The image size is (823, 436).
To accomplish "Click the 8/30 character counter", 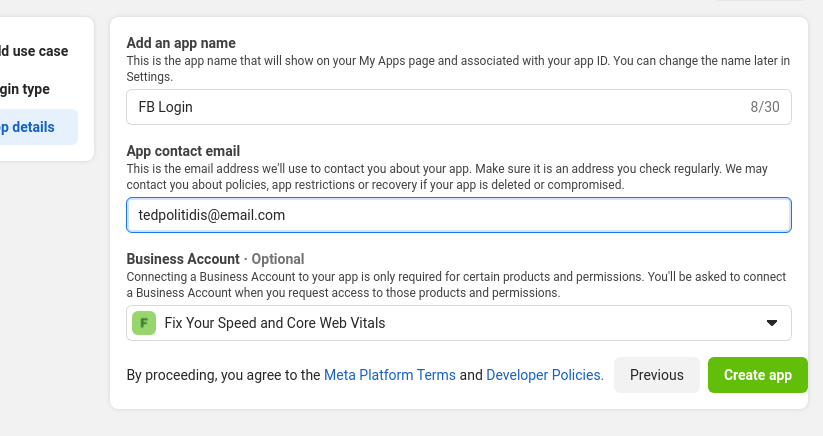I will click(x=765, y=107).
